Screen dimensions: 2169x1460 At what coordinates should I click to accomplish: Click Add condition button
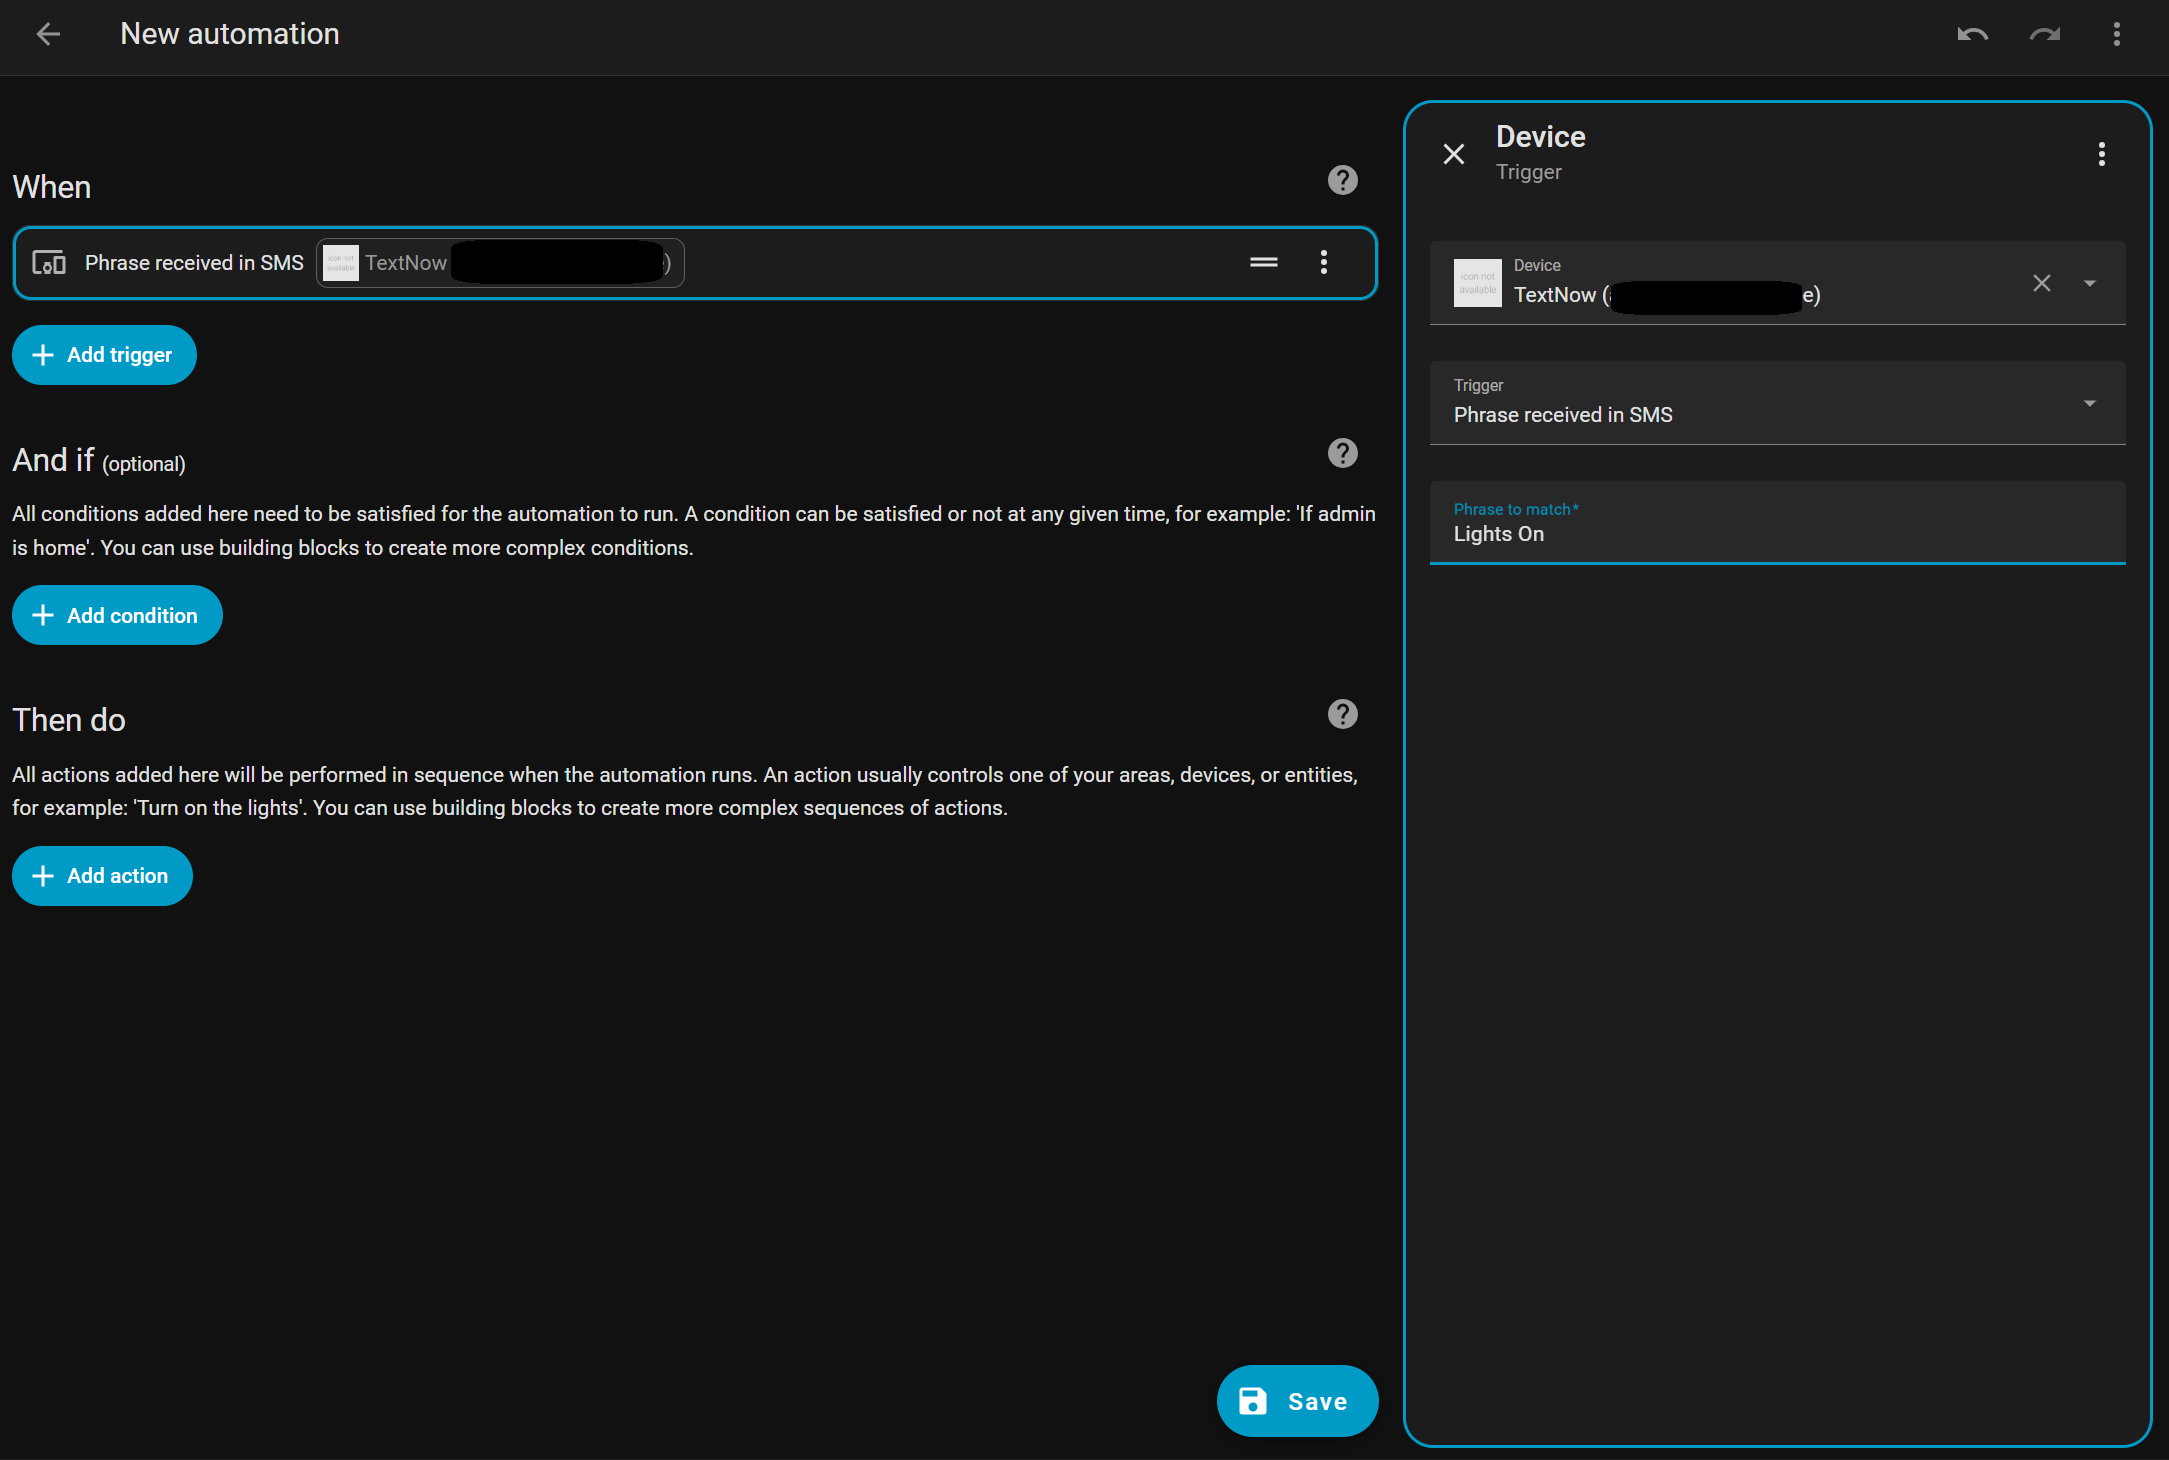117,615
